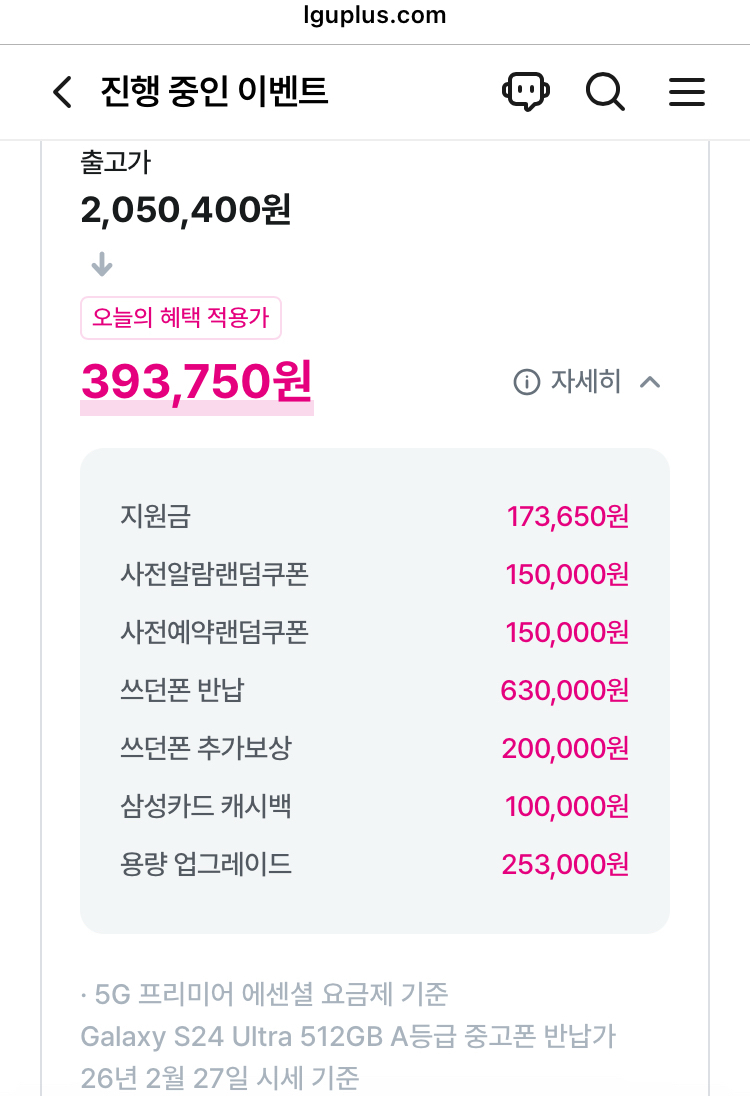750x1096 pixels.
Task: Tap the back arrow icon
Action: (x=62, y=93)
